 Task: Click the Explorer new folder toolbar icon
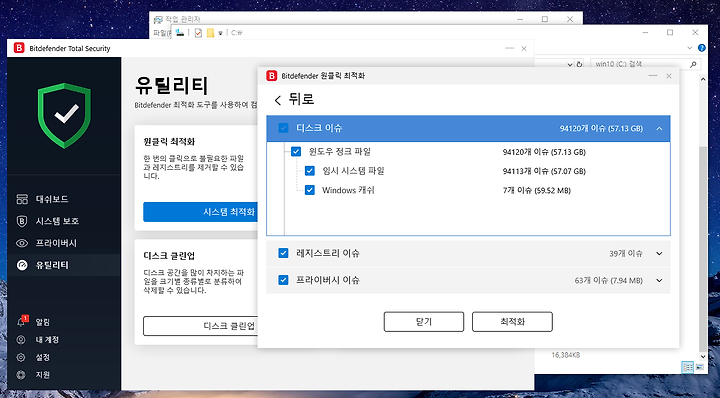[210, 33]
